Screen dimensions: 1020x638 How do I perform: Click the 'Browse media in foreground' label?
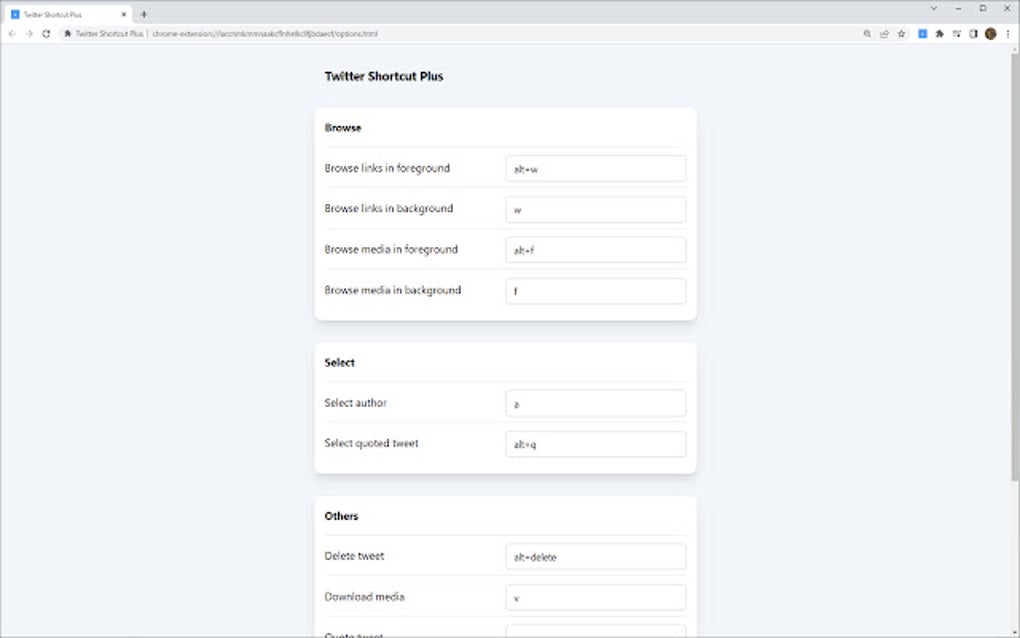pos(391,249)
